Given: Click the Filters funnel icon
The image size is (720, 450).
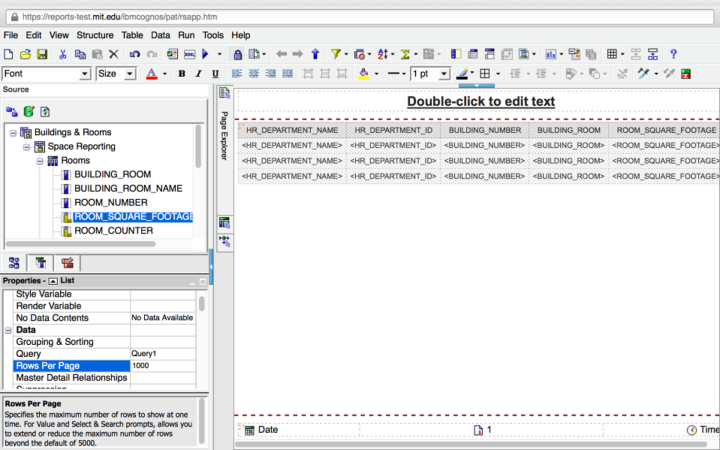Looking at the screenshot, I should [x=336, y=54].
